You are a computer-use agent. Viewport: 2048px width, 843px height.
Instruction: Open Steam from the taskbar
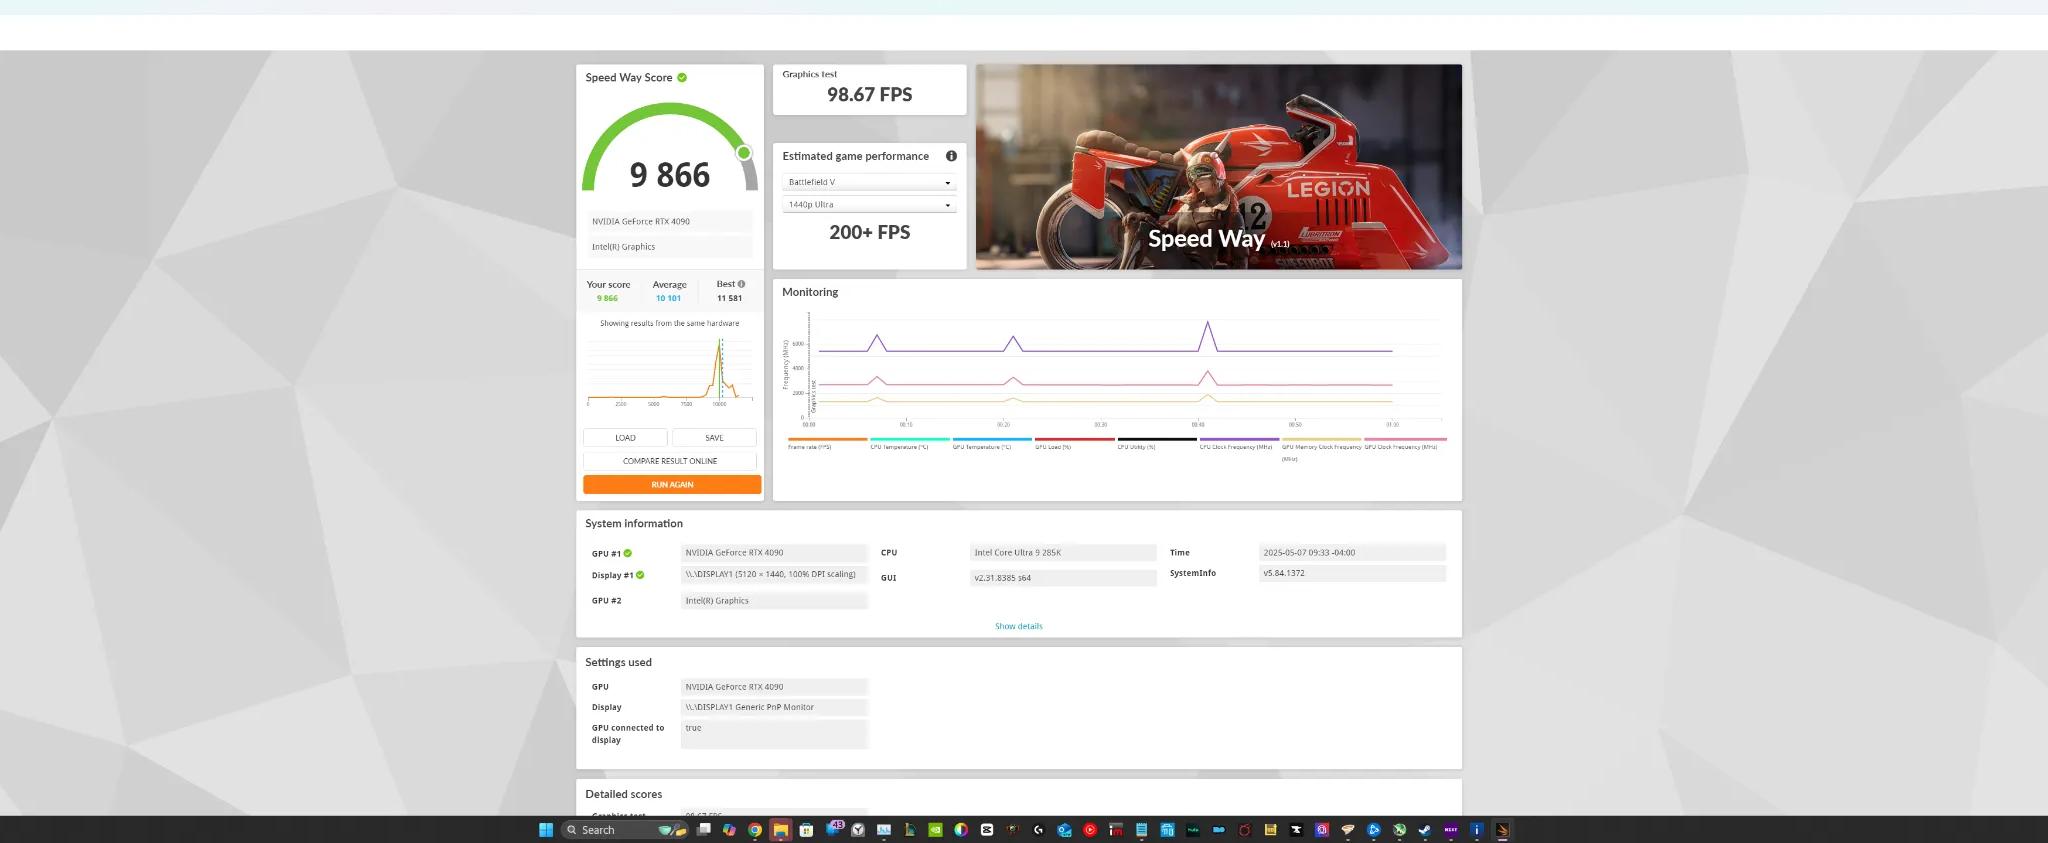(x=1424, y=830)
